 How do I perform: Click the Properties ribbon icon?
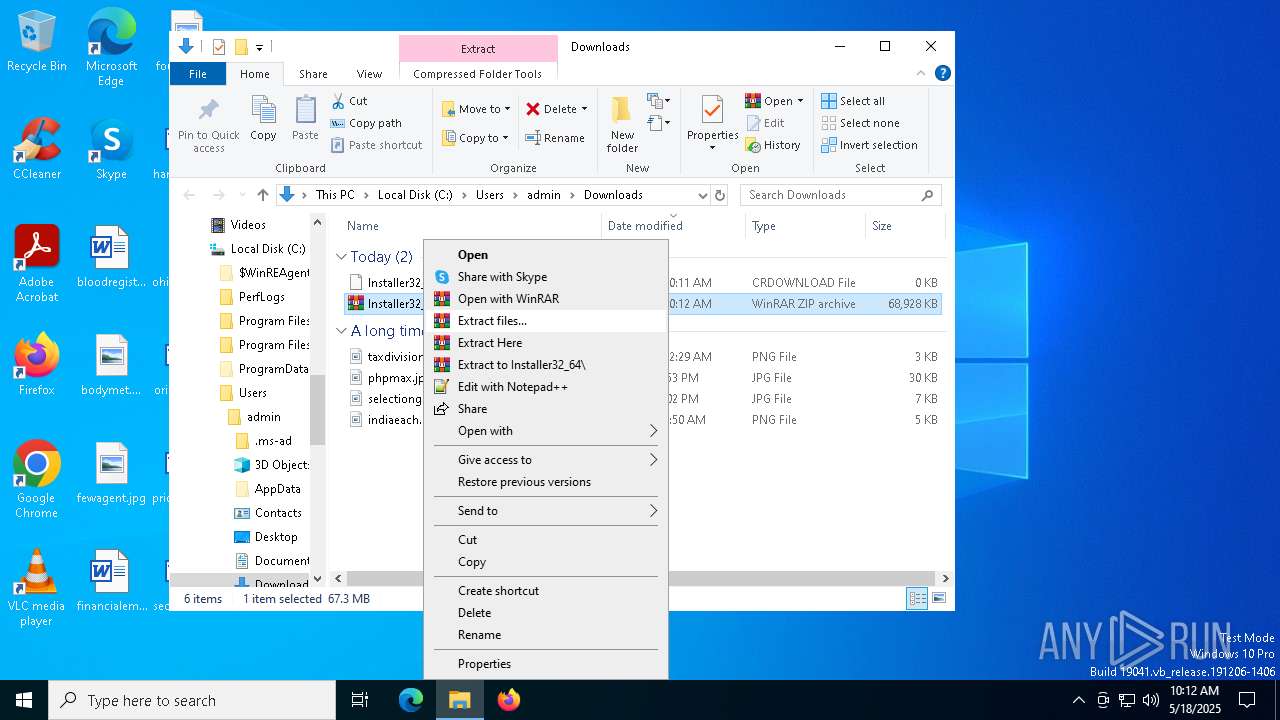[712, 124]
